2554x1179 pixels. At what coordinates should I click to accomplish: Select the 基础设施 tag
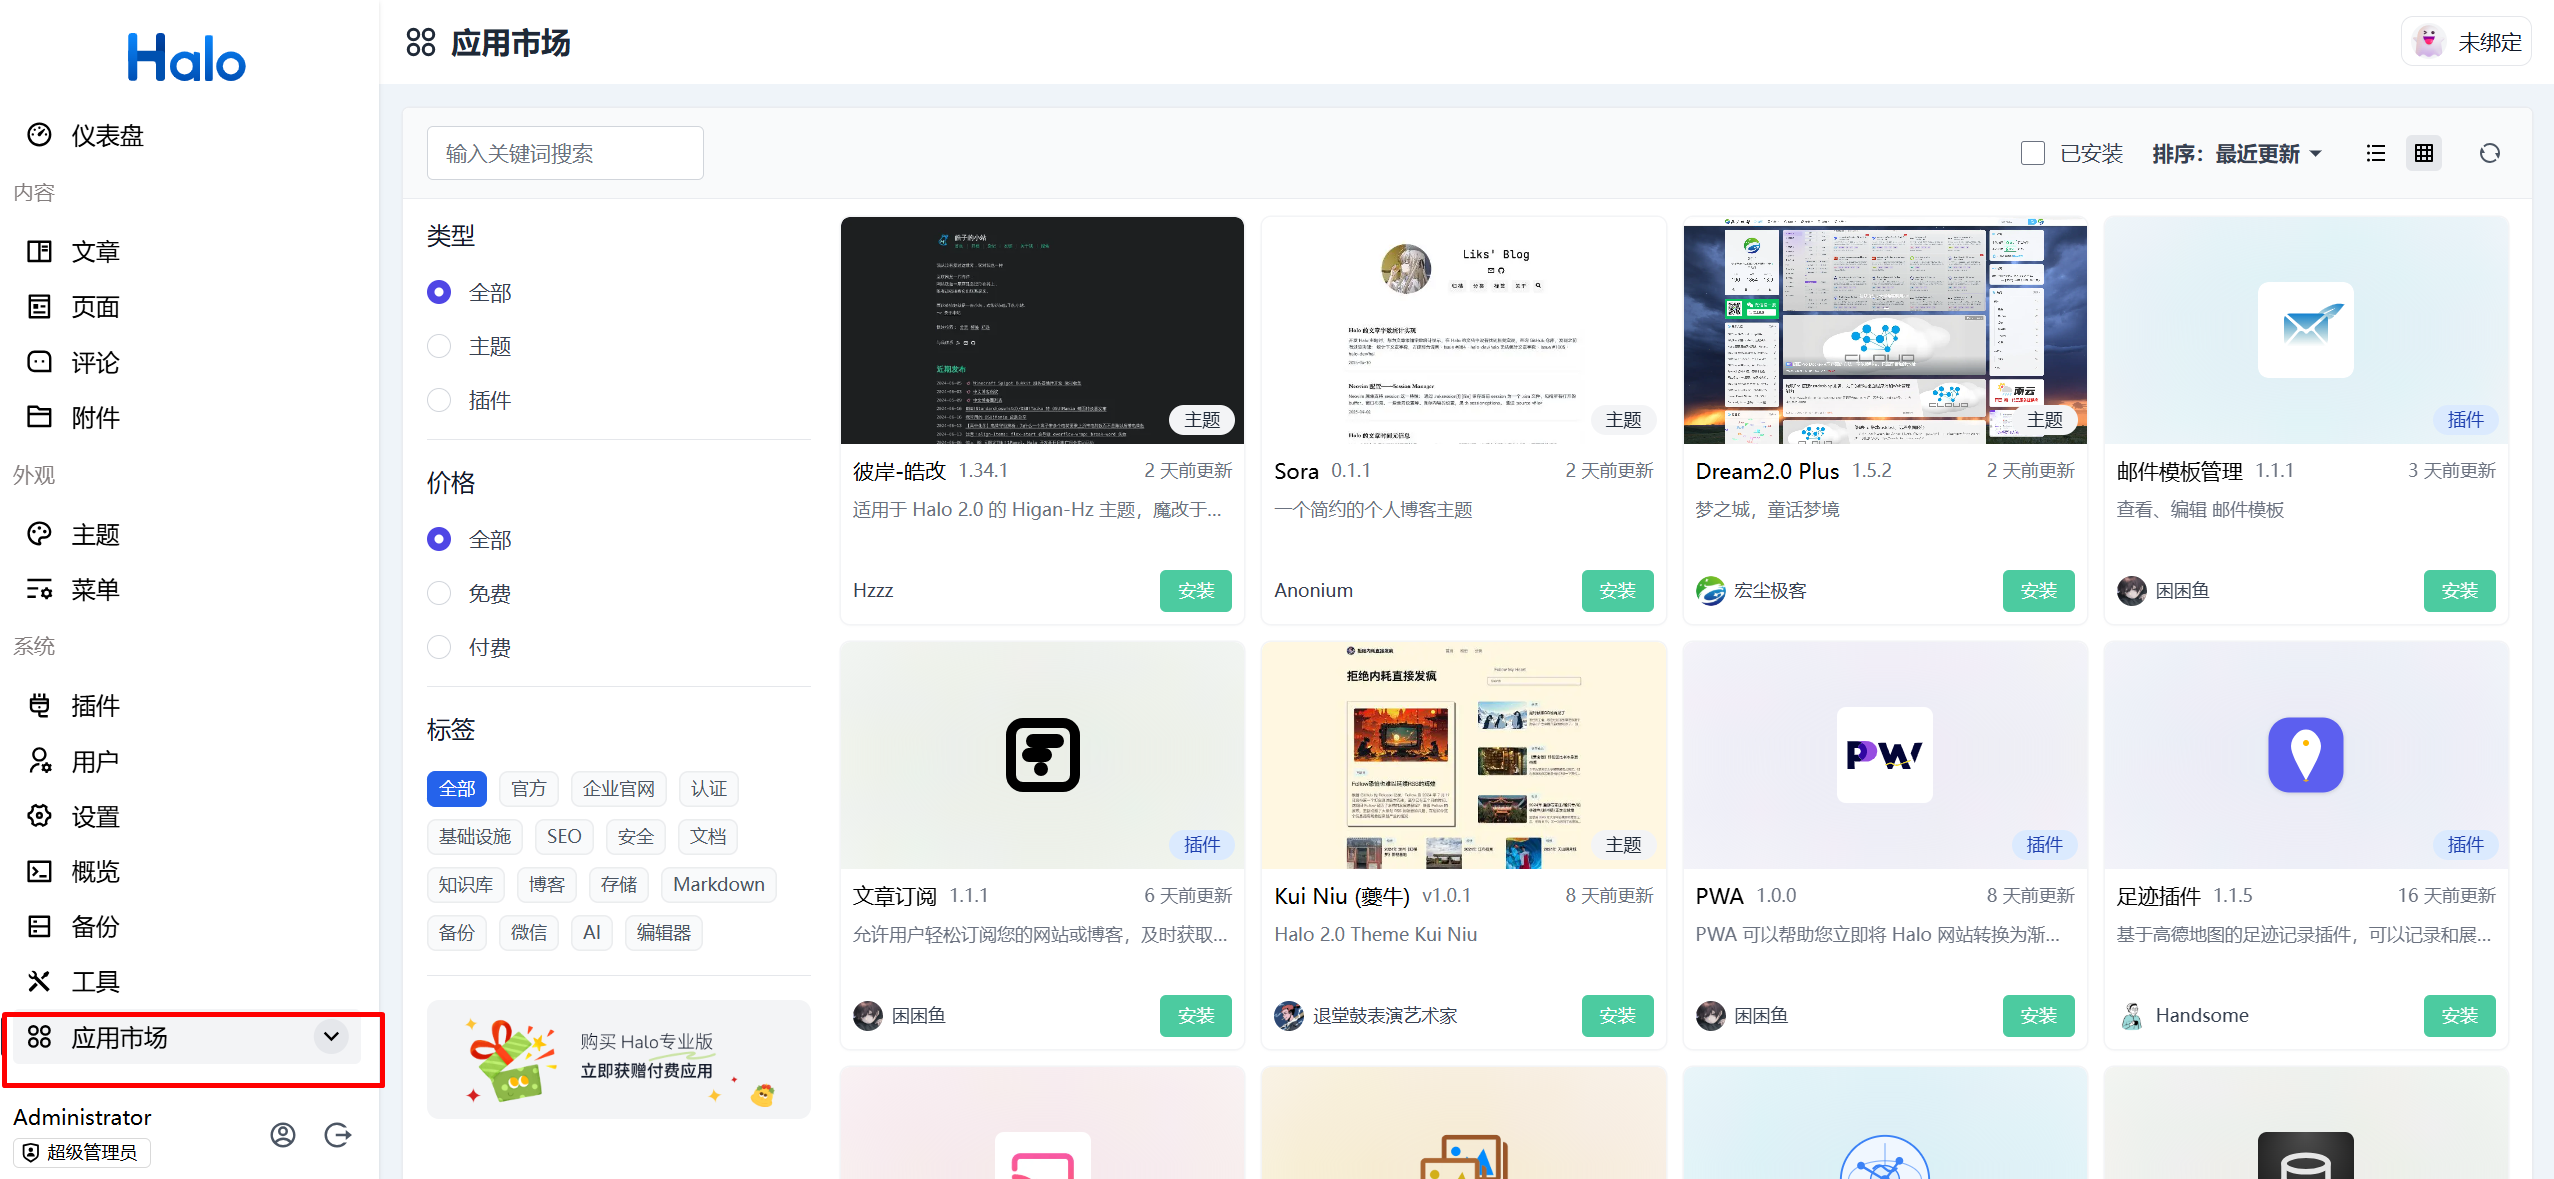475,836
